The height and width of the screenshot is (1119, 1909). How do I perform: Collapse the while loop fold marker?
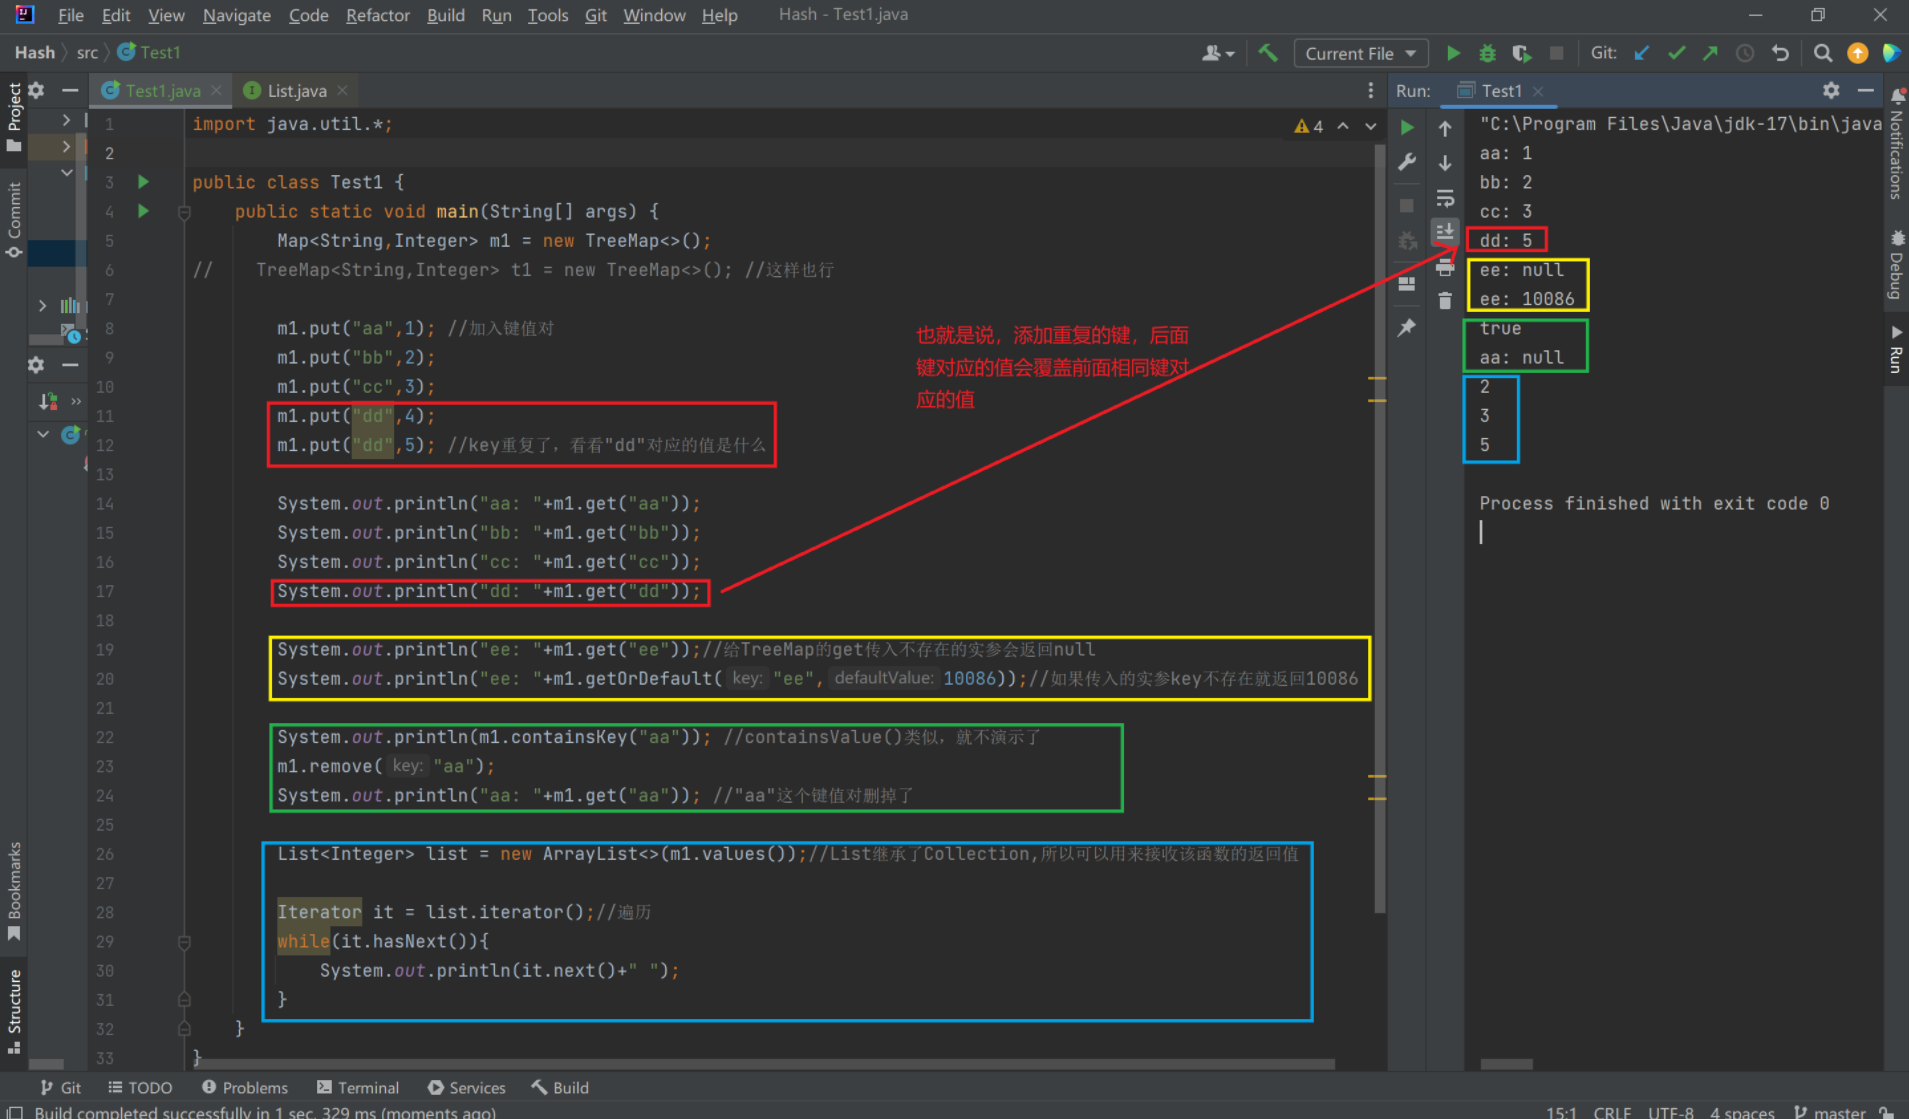(184, 942)
